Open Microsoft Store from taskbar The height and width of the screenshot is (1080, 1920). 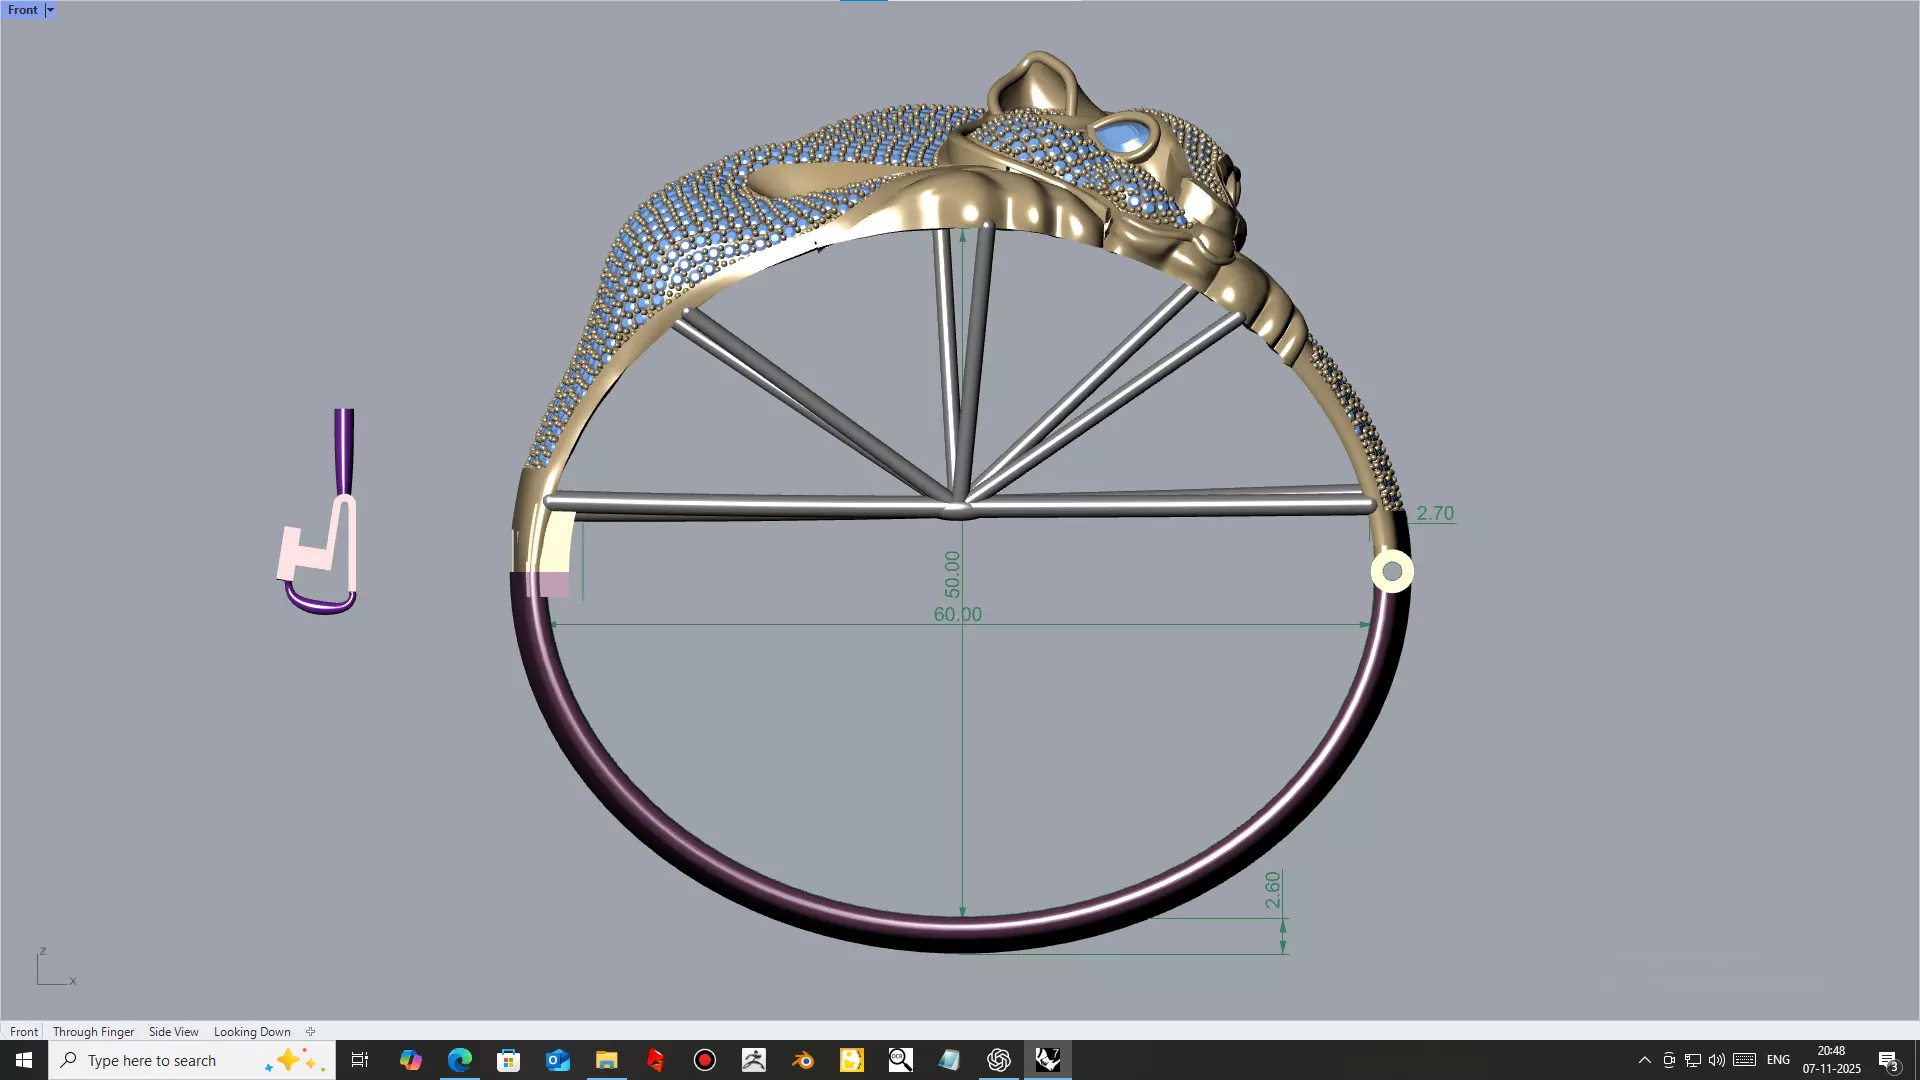pyautogui.click(x=509, y=1060)
